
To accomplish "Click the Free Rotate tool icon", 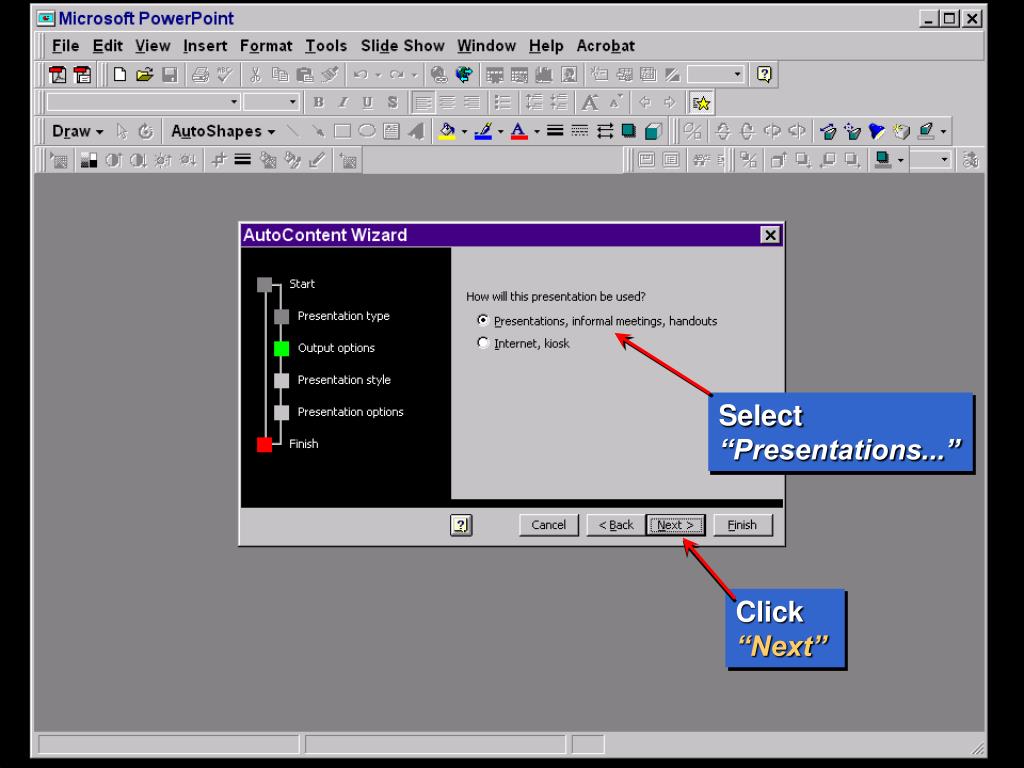I will (x=146, y=131).
